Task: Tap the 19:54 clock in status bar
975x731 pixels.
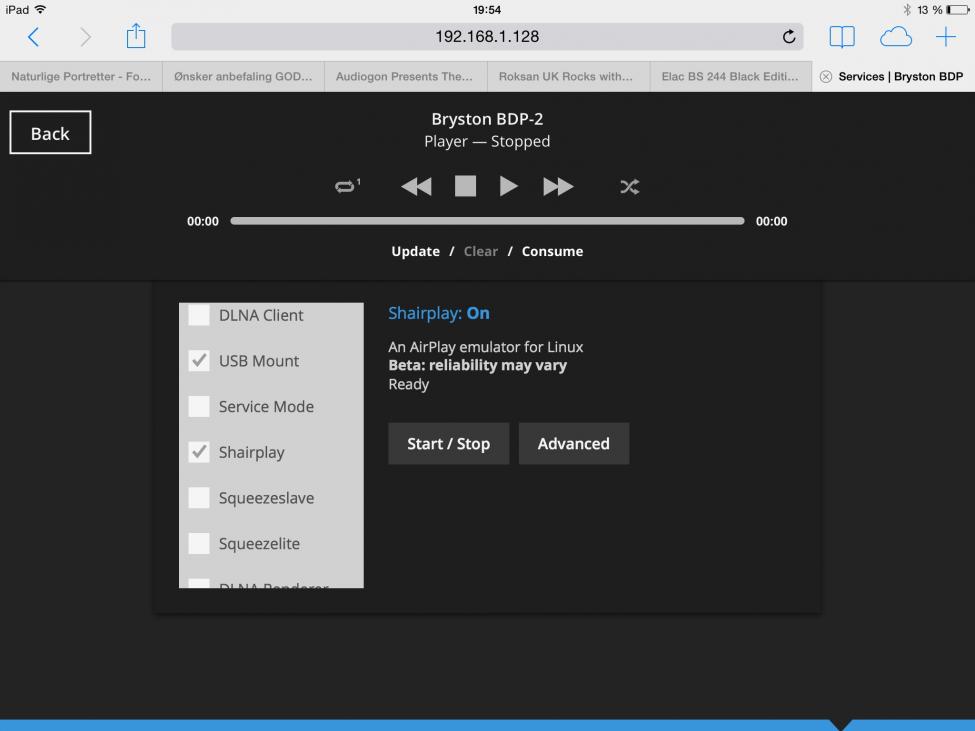Action: (x=487, y=10)
